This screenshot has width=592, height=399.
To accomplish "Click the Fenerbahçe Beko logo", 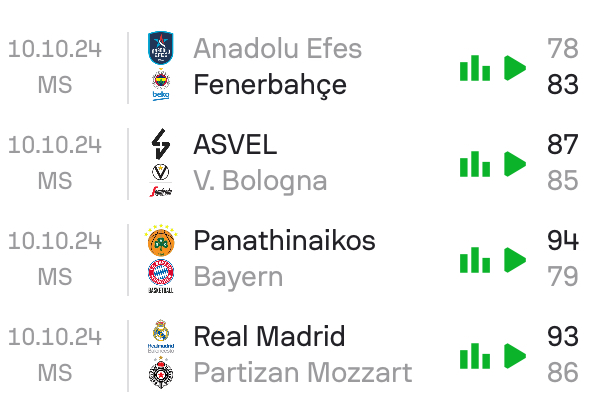I will (x=160, y=85).
